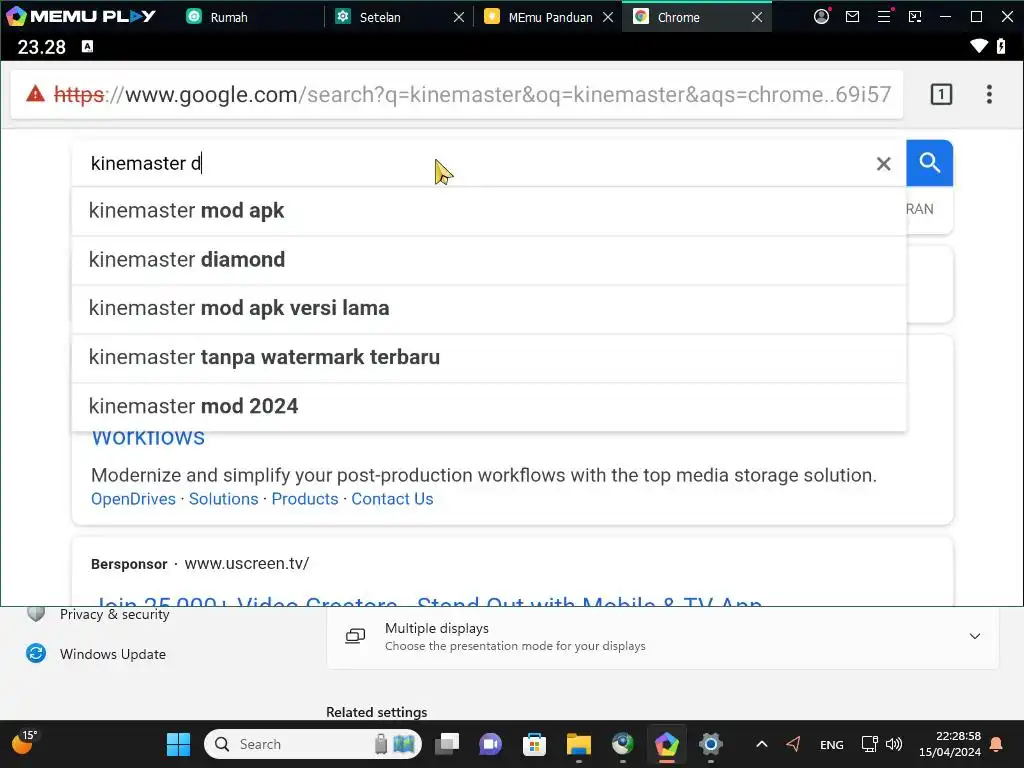This screenshot has width=1024, height=768.
Task: Close the Setelan tab
Action: (458, 17)
